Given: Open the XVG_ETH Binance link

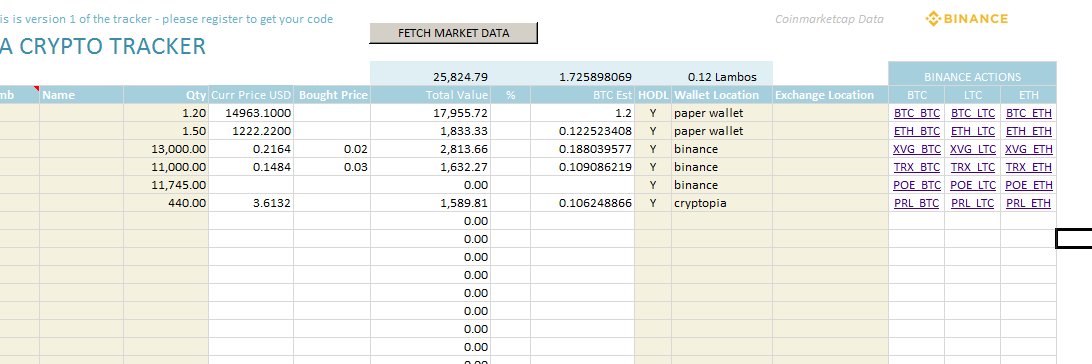Looking at the screenshot, I should (x=1029, y=149).
